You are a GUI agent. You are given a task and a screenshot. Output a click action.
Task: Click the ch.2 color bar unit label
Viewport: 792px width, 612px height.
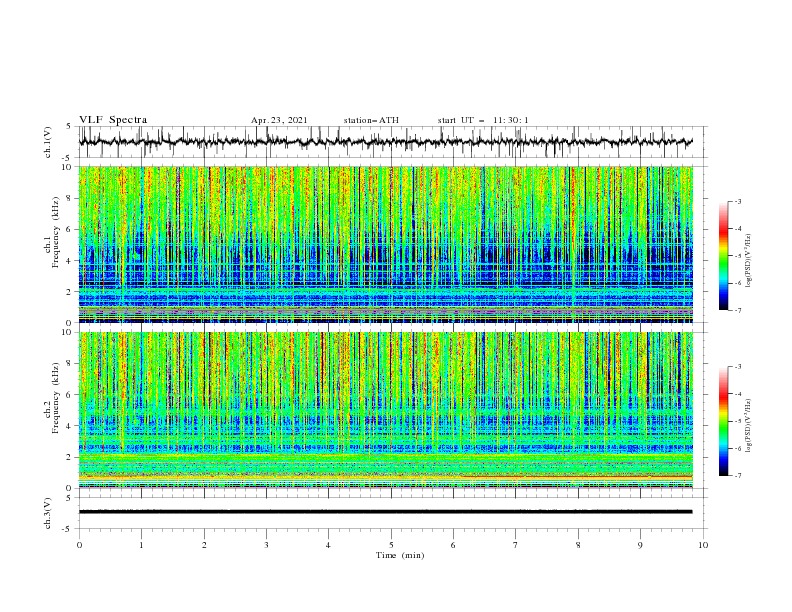749,425
